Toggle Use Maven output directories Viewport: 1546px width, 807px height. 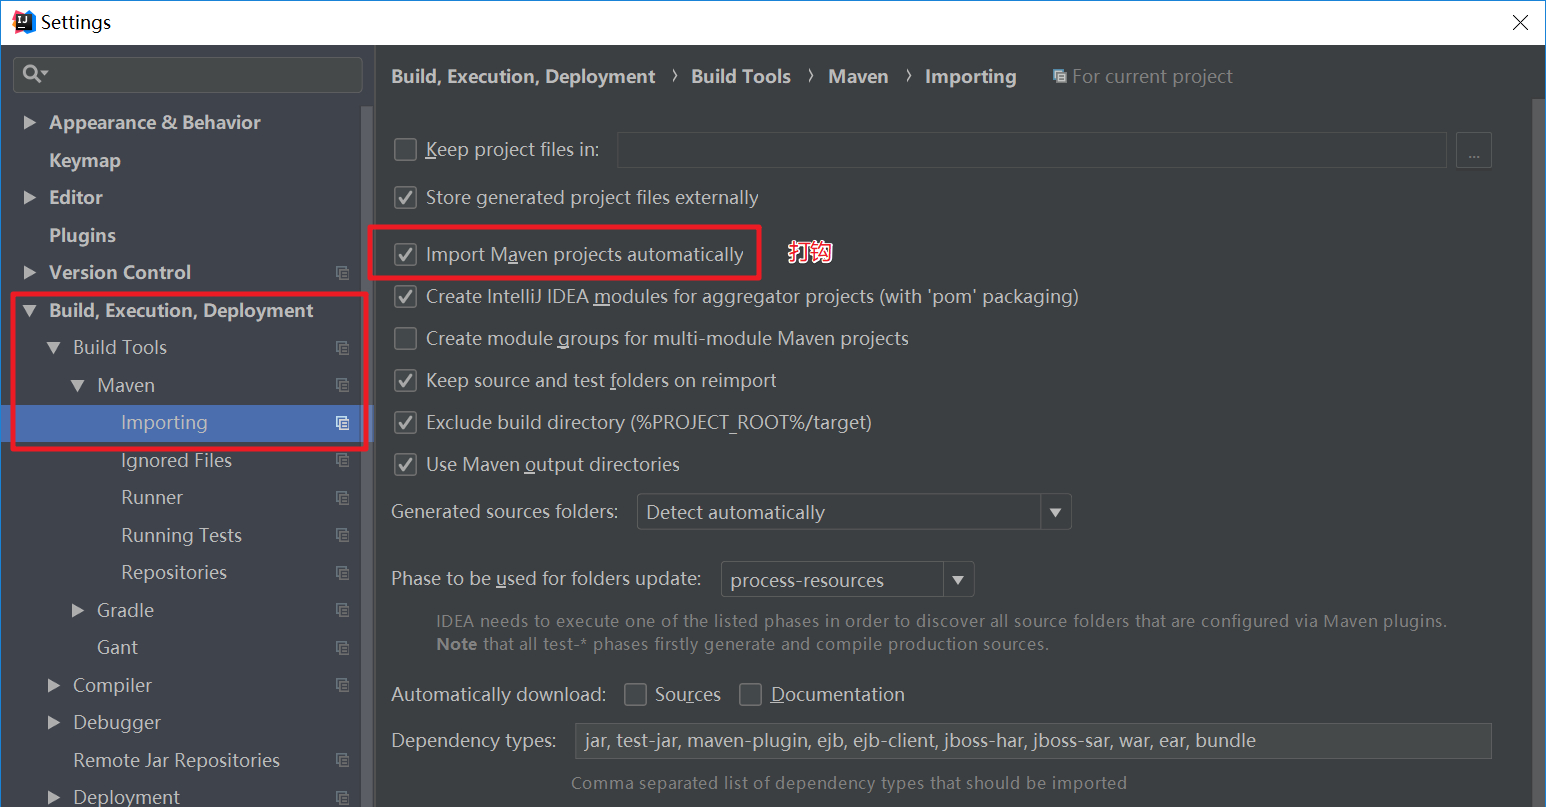point(405,465)
